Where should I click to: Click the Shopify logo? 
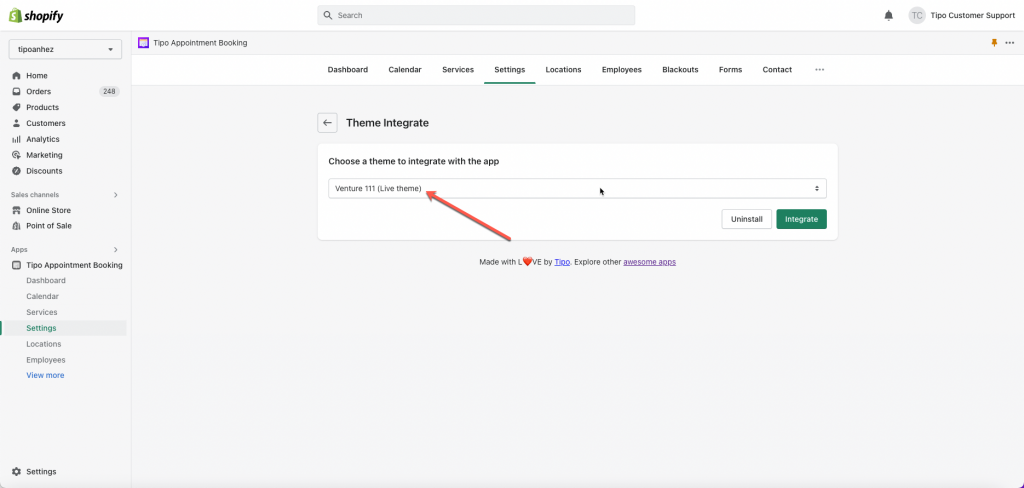coord(36,16)
